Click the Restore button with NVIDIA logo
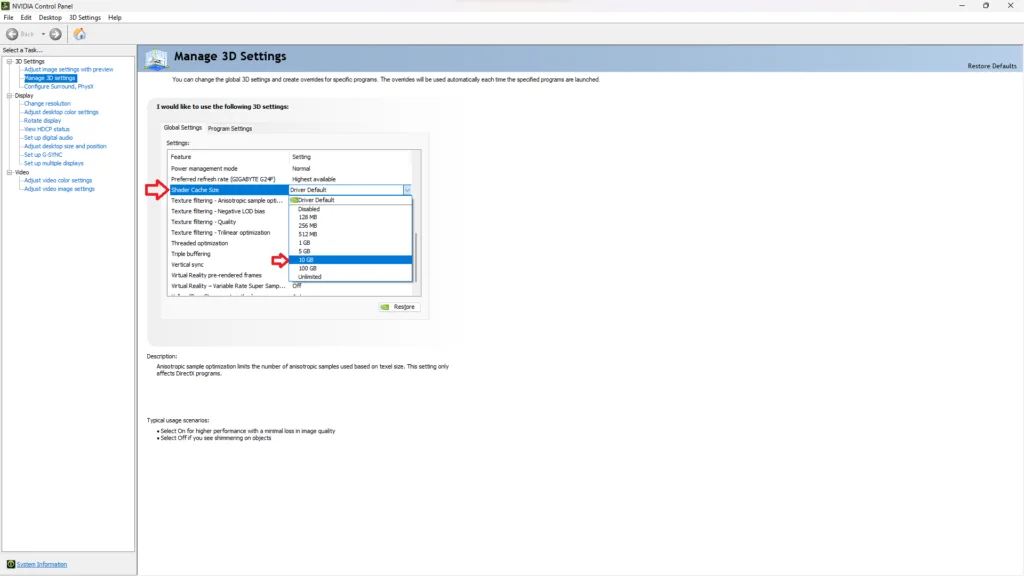The image size is (1024, 576). [x=399, y=307]
